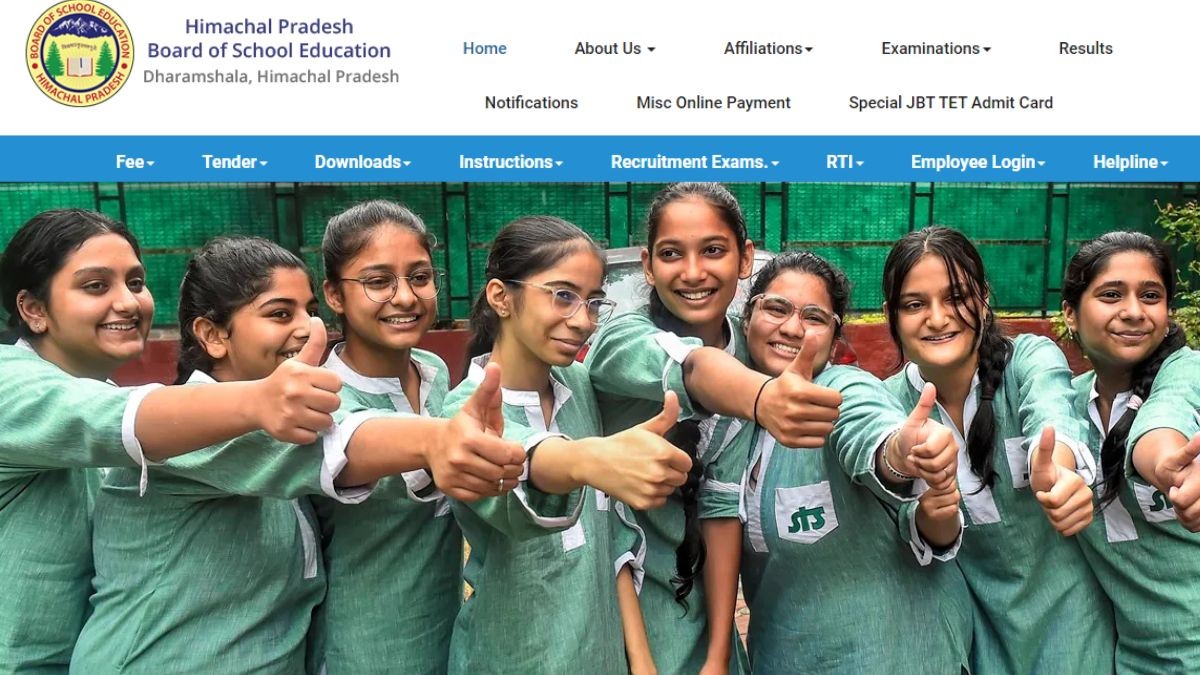The height and width of the screenshot is (675, 1200).
Task: Expand the About Us dropdown menu
Action: click(615, 48)
